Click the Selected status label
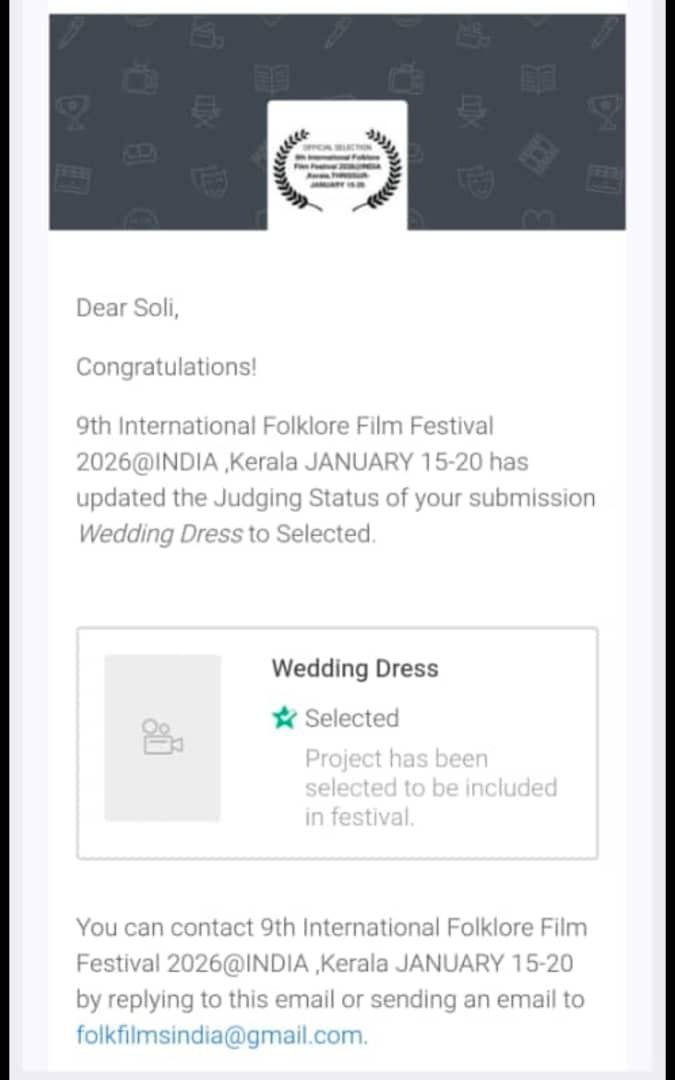This screenshot has width=675, height=1080. [x=351, y=718]
